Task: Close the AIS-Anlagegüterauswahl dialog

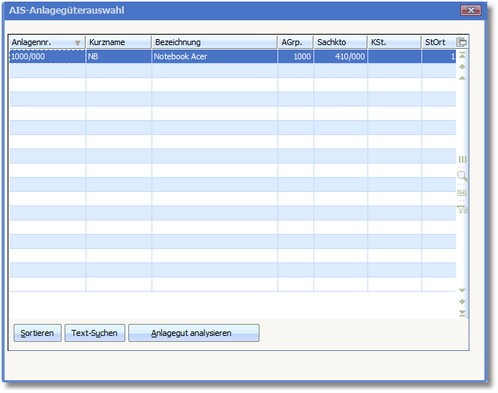Action: pos(471,10)
